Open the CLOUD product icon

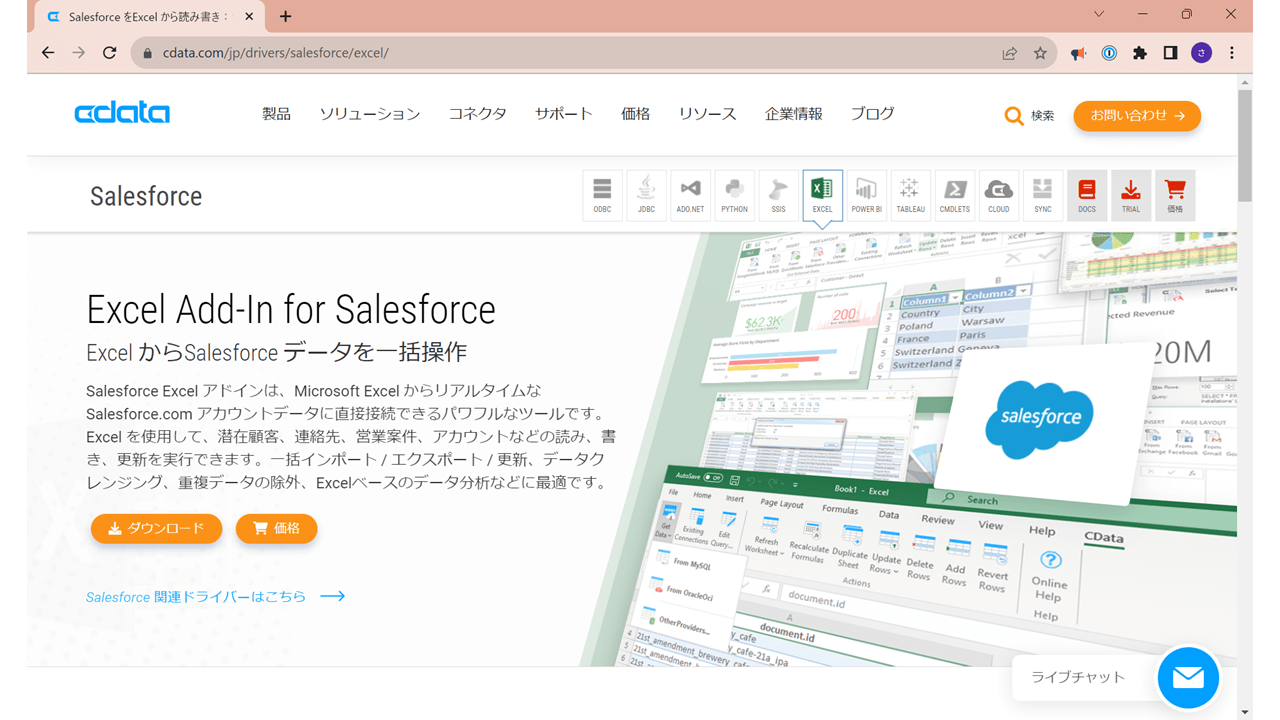click(x=998, y=195)
